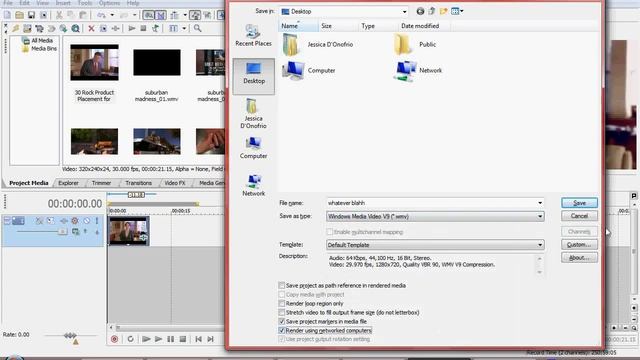Open the Save as type dropdown

click(x=540, y=216)
